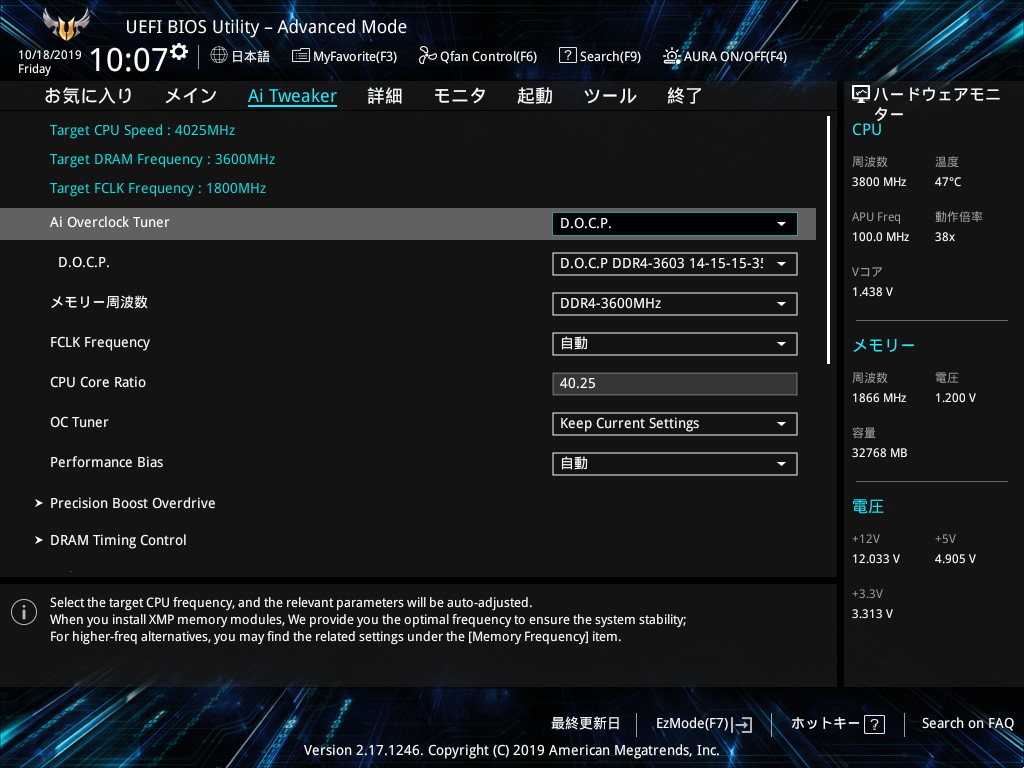This screenshot has width=1024, height=768.
Task: Click the TUF logo emblem
Action: pos(66,25)
